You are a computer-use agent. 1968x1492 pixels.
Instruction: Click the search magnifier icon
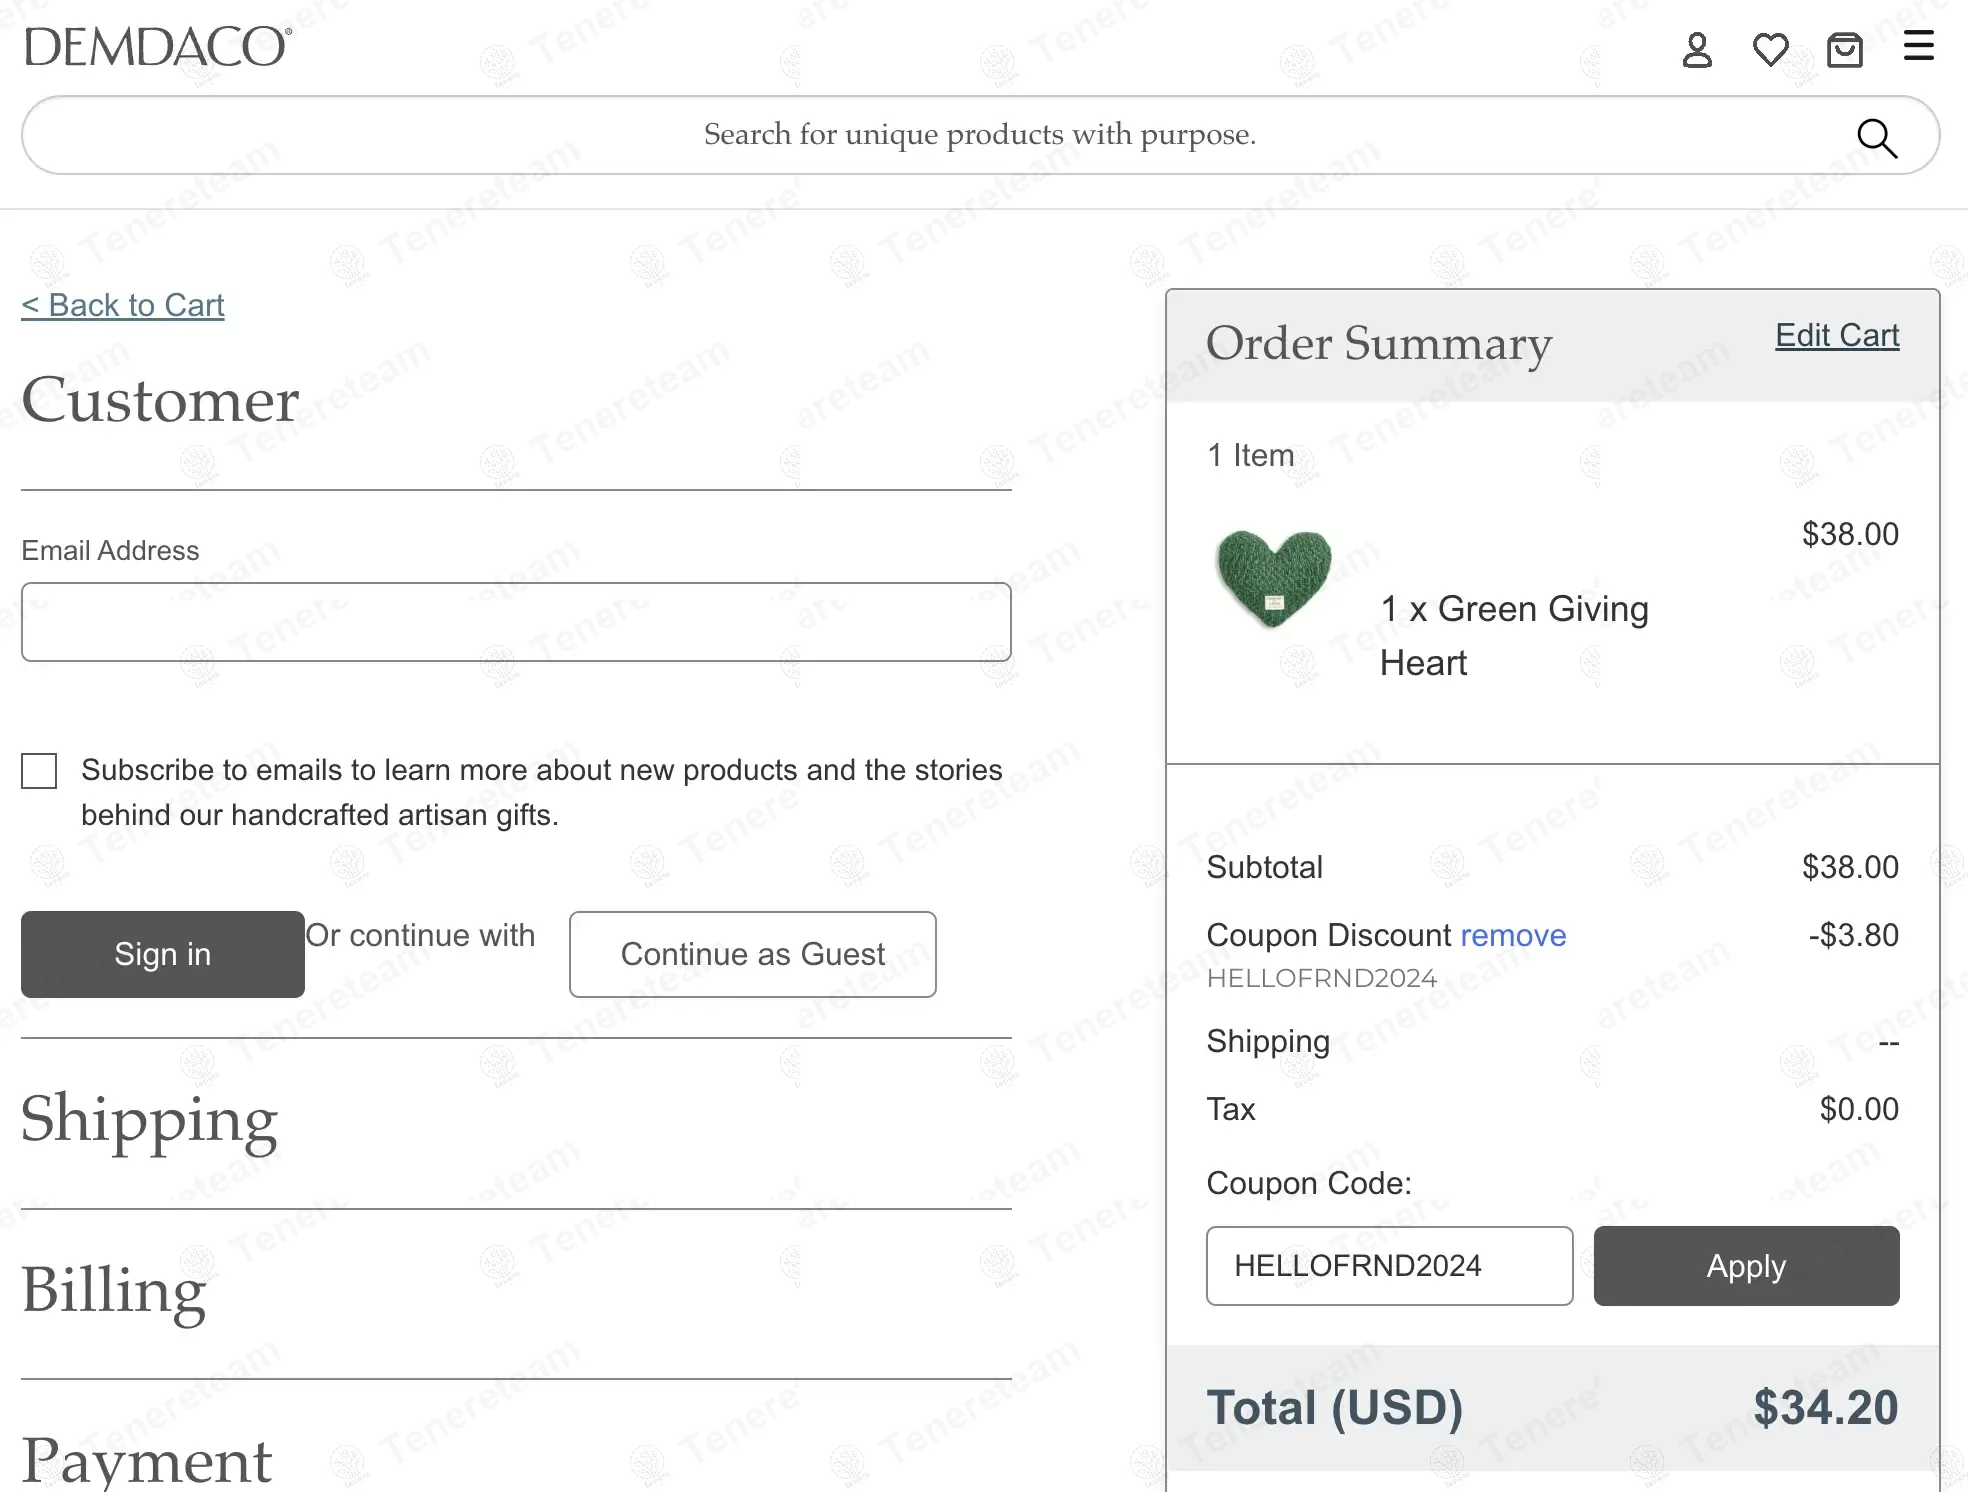click(1876, 137)
